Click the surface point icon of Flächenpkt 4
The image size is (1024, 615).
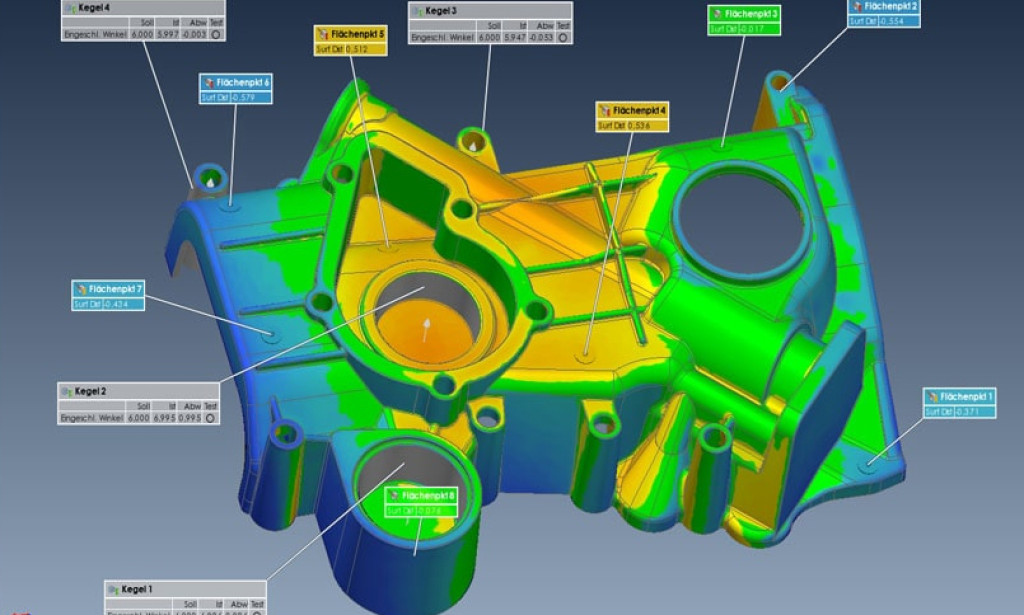coord(605,110)
